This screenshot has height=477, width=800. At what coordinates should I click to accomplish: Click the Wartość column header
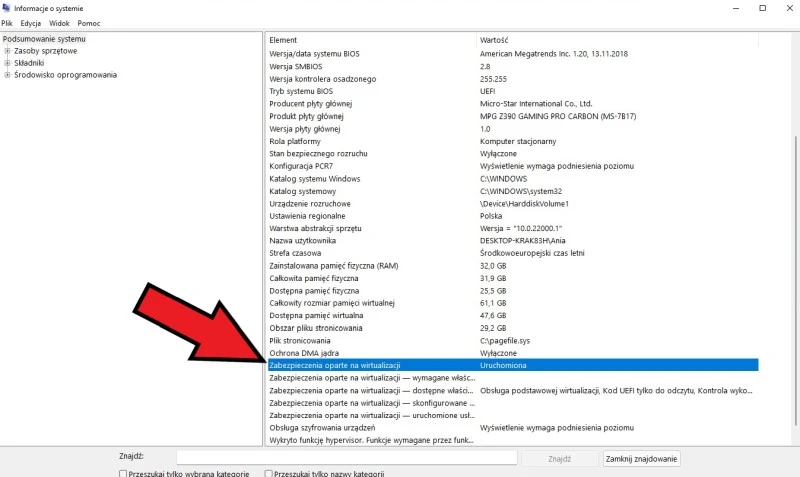coord(617,40)
